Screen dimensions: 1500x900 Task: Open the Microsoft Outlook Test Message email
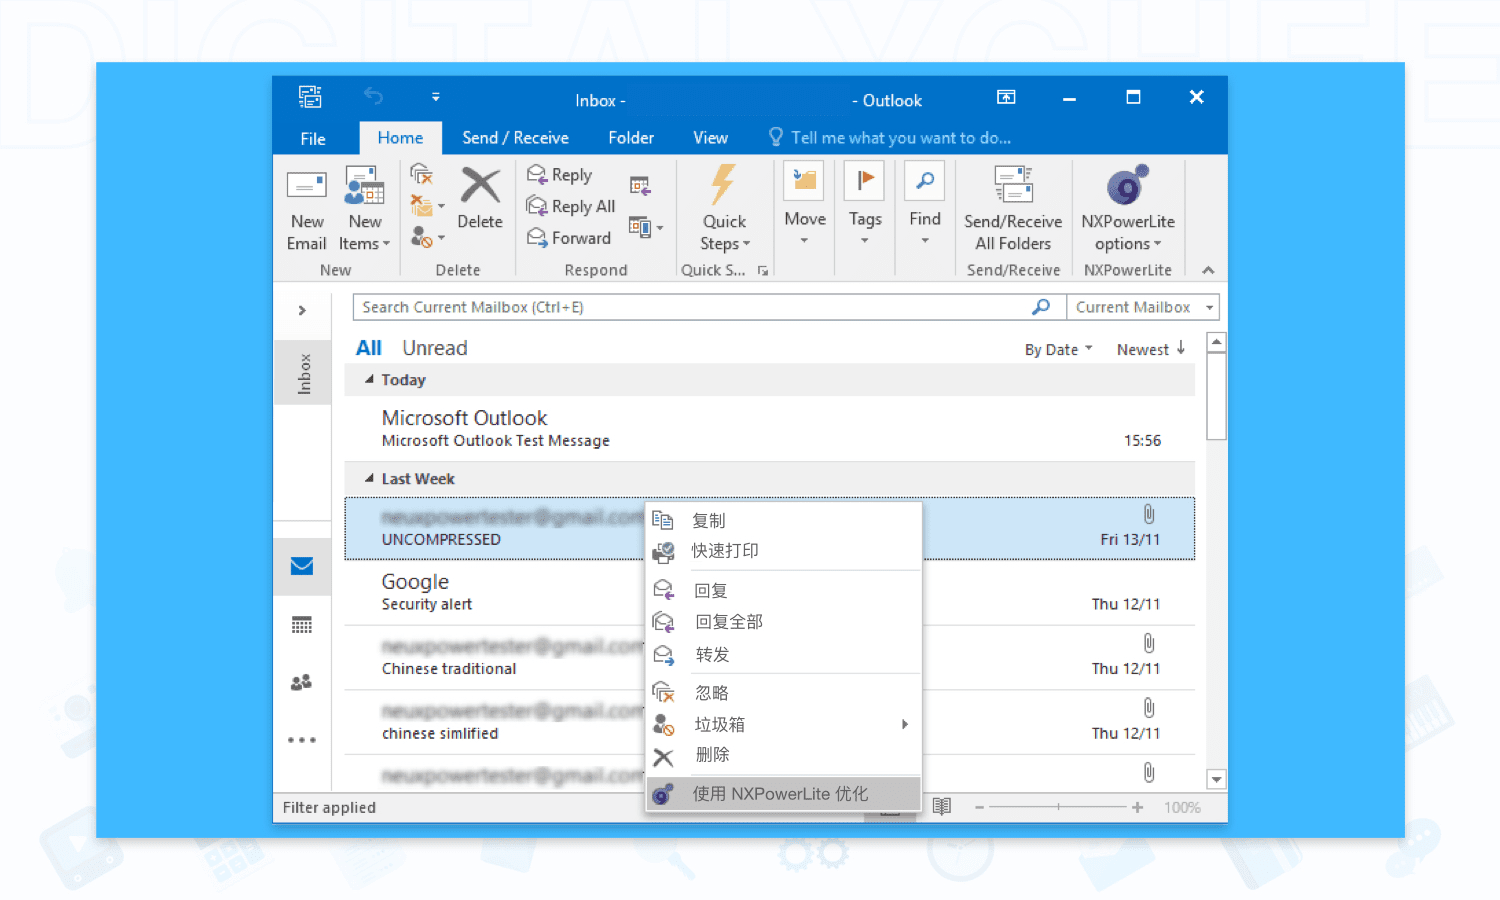point(769,429)
